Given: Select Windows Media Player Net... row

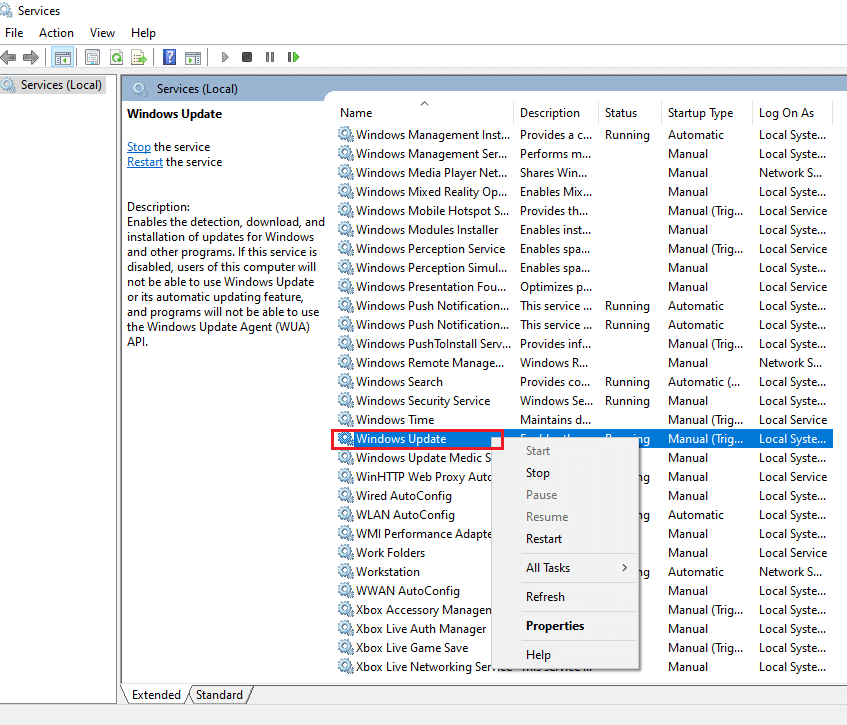Looking at the screenshot, I should [x=582, y=172].
